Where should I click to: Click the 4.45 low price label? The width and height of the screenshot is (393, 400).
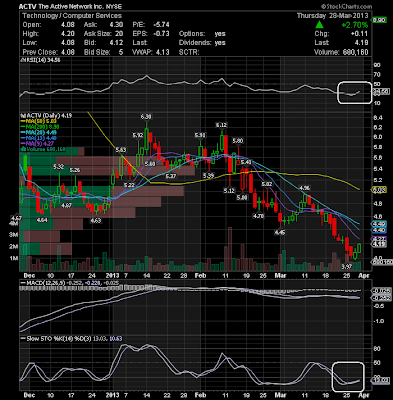click(280, 233)
